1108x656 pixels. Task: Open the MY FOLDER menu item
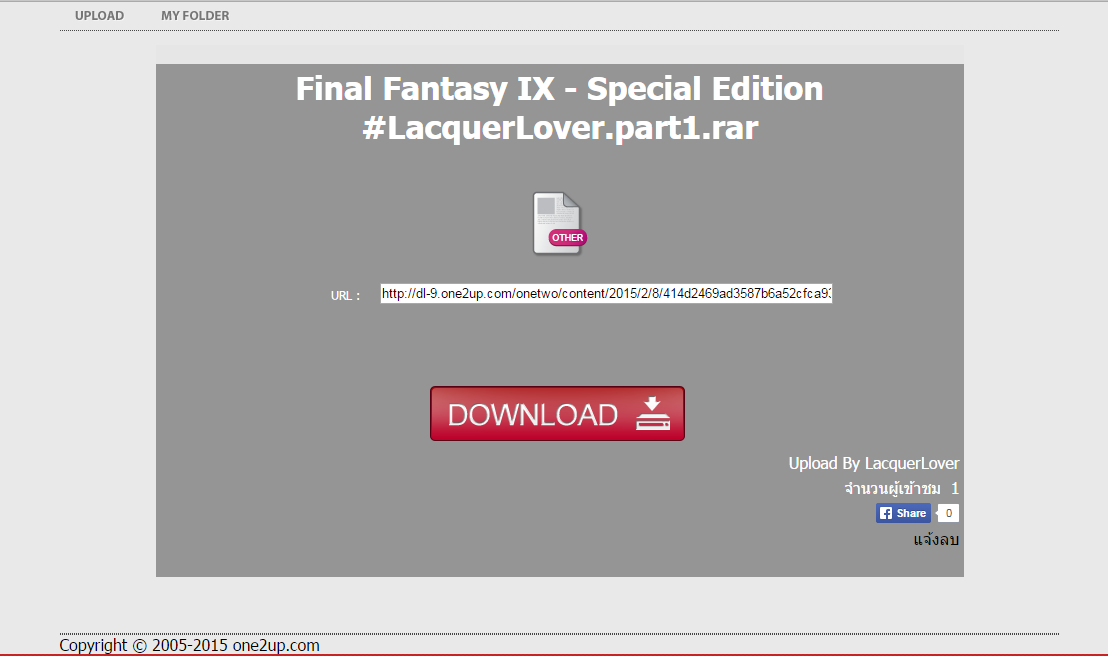tap(195, 16)
